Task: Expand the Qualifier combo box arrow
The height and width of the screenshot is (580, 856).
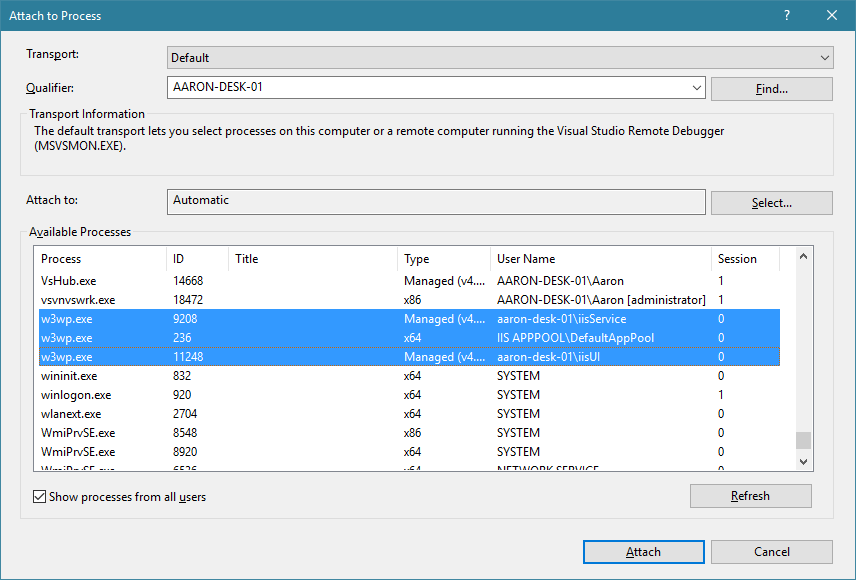Action: tap(697, 87)
